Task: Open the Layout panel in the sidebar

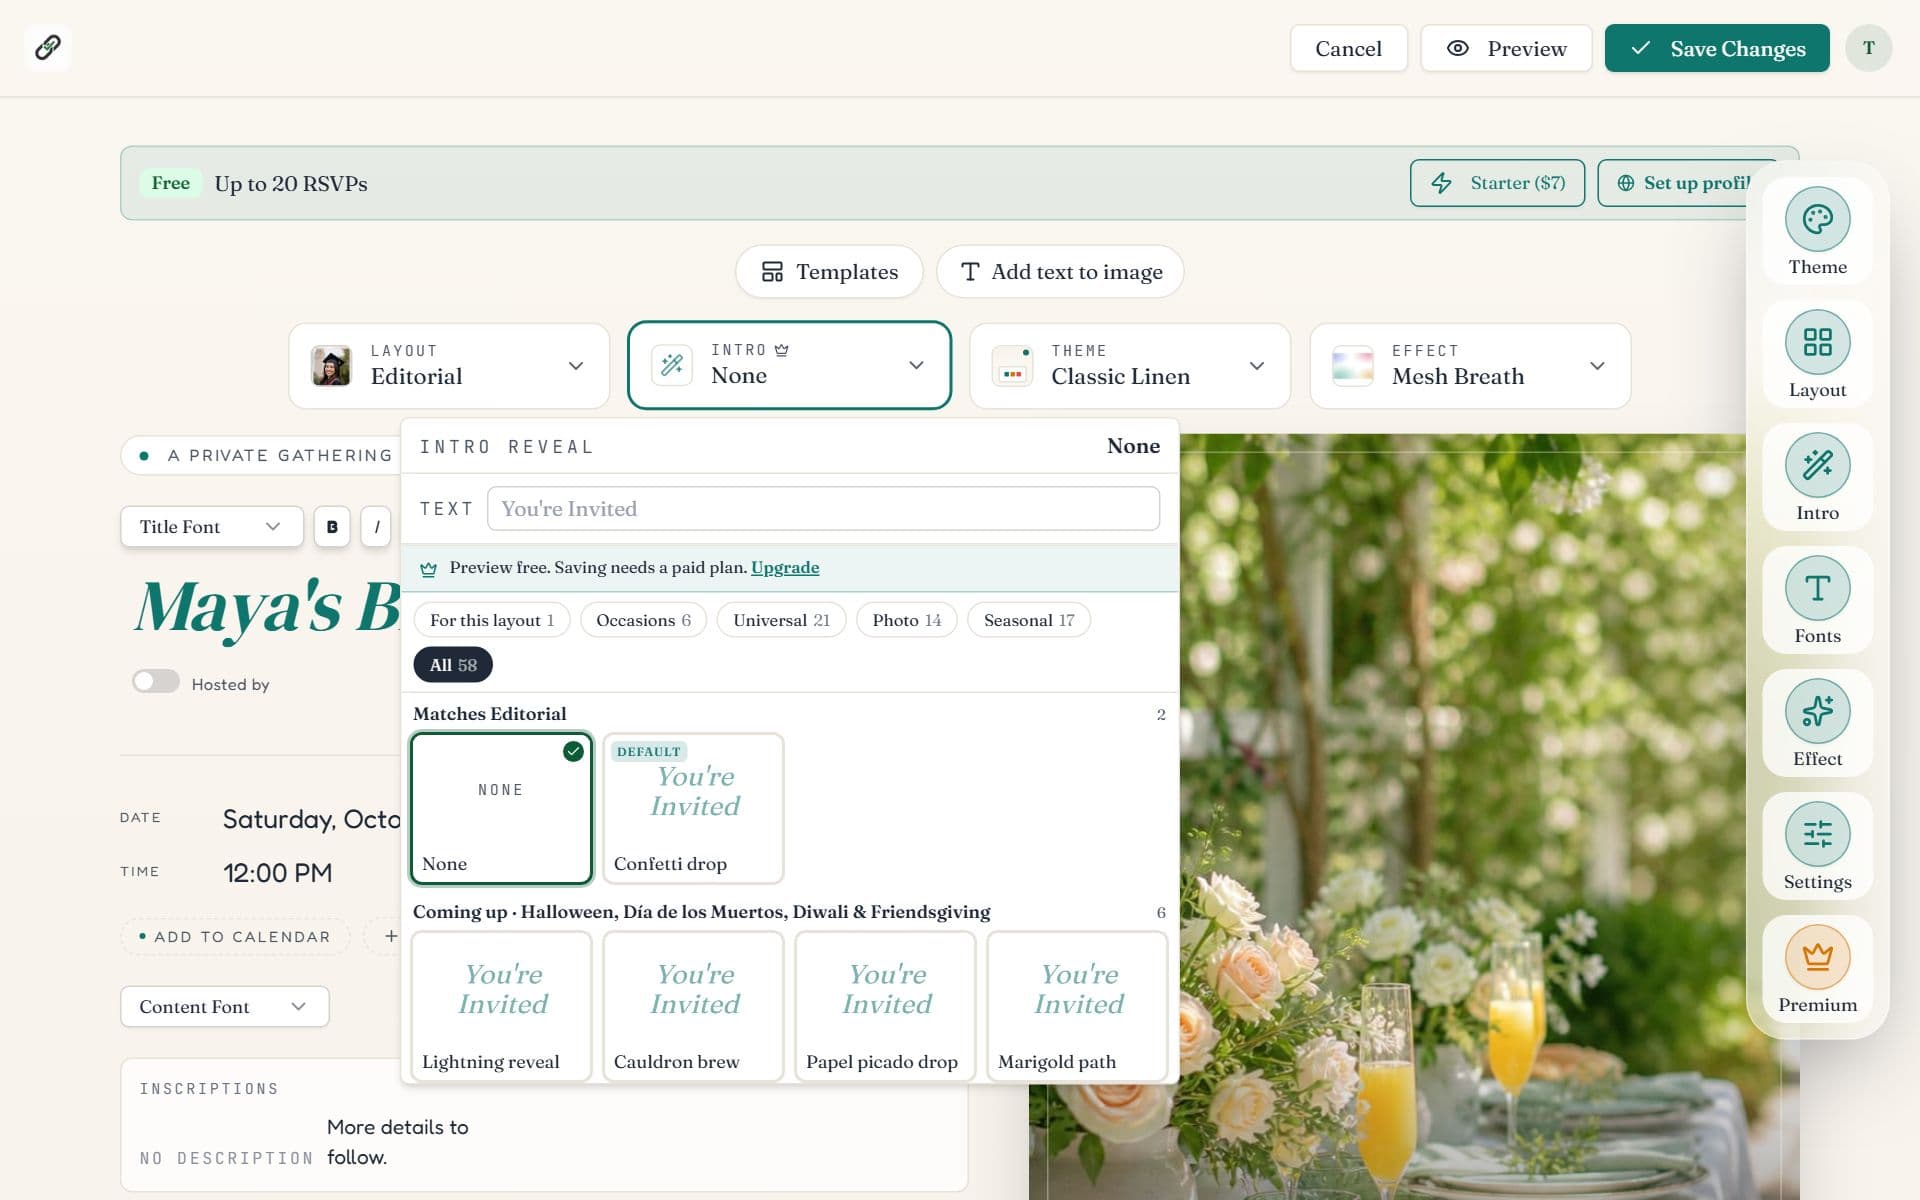Action: tap(1817, 354)
